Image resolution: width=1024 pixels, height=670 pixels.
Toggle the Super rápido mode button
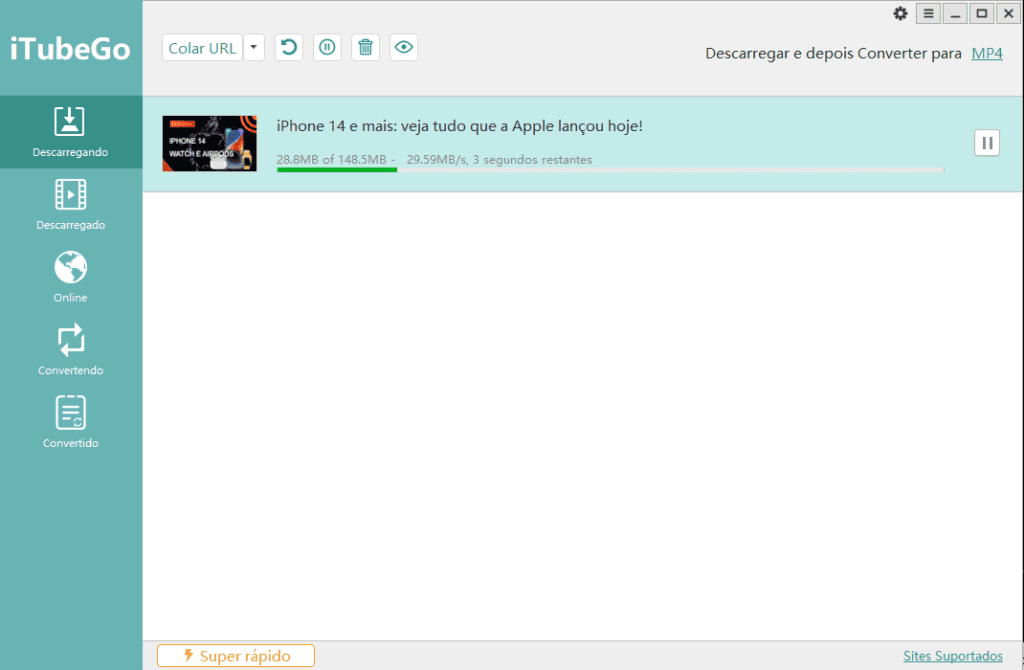(x=236, y=656)
